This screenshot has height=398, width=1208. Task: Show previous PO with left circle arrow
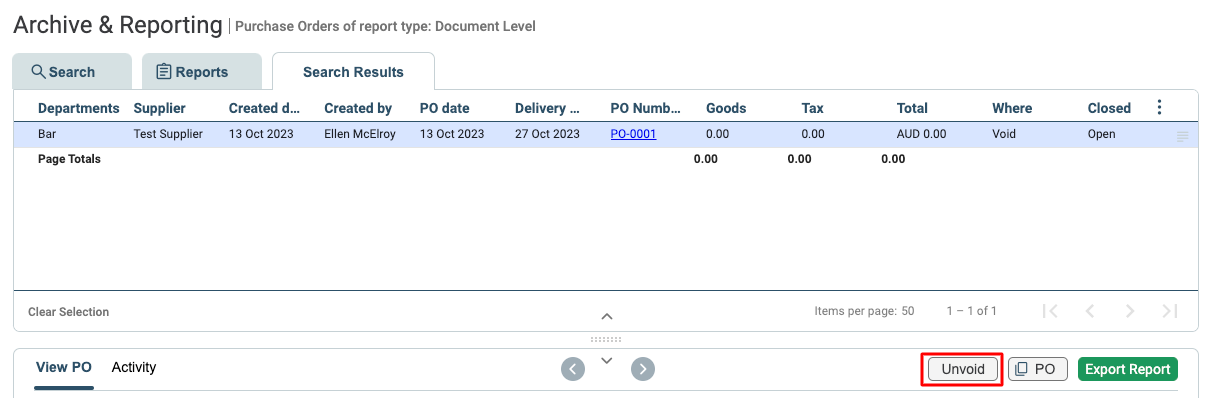pos(572,369)
